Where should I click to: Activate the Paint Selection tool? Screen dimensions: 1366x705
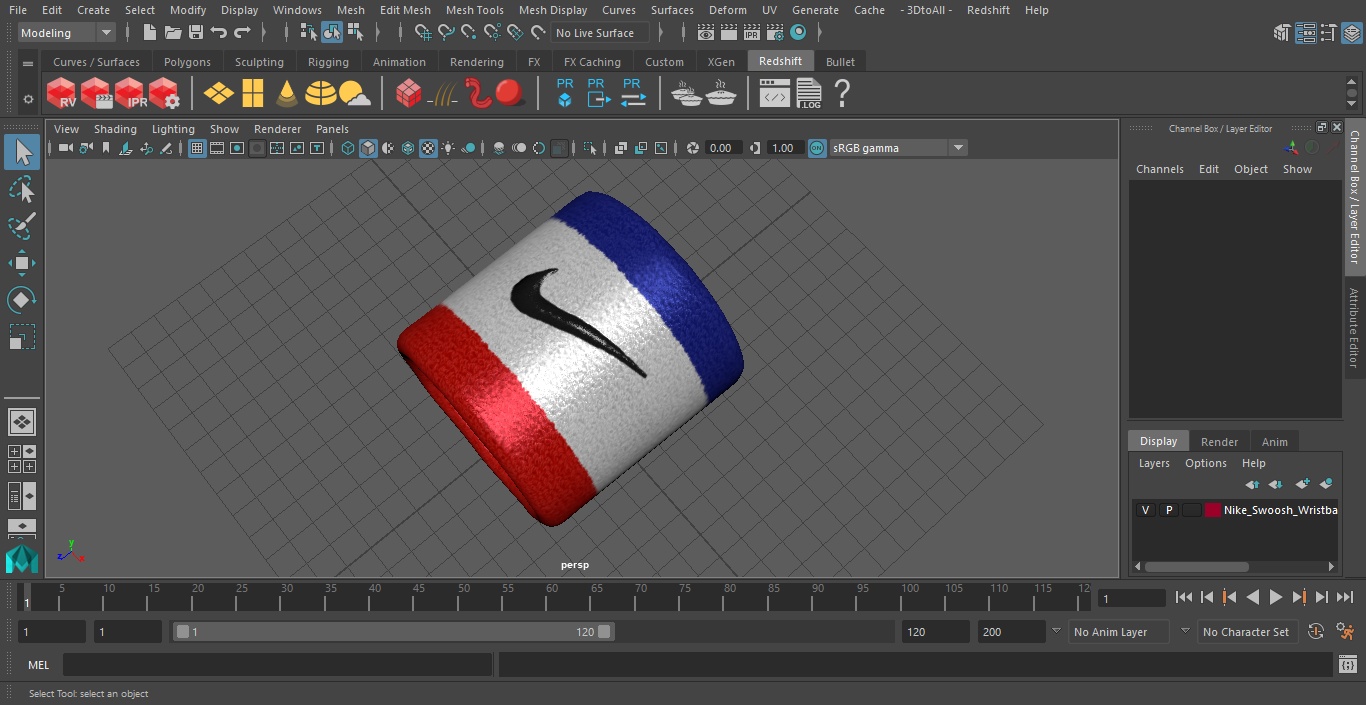pos(22,226)
